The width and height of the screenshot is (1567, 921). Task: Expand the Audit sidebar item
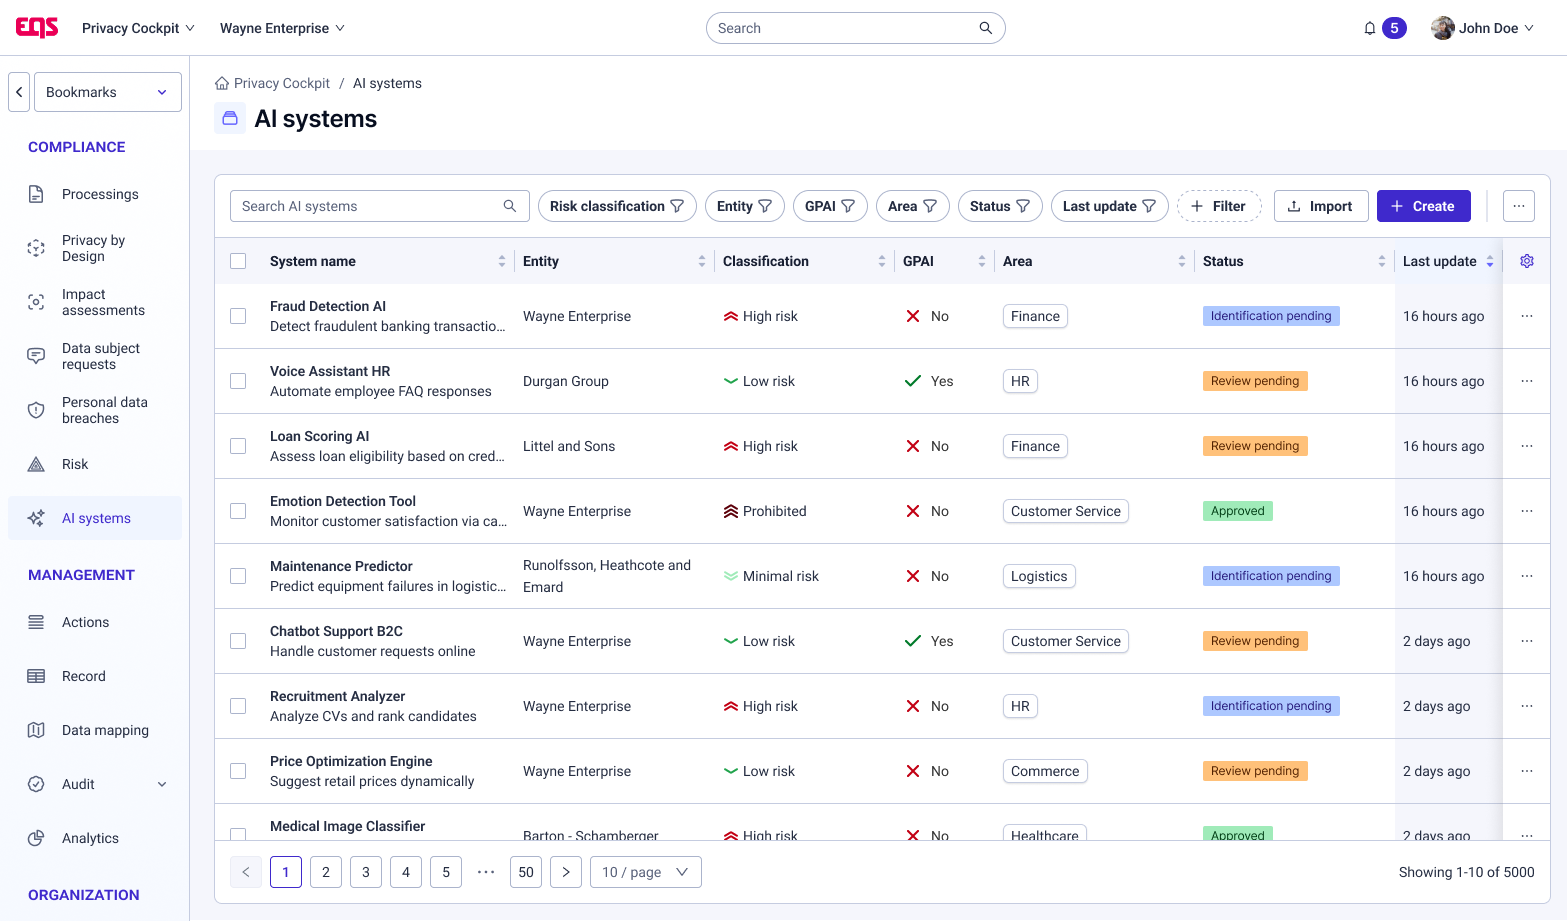click(95, 784)
